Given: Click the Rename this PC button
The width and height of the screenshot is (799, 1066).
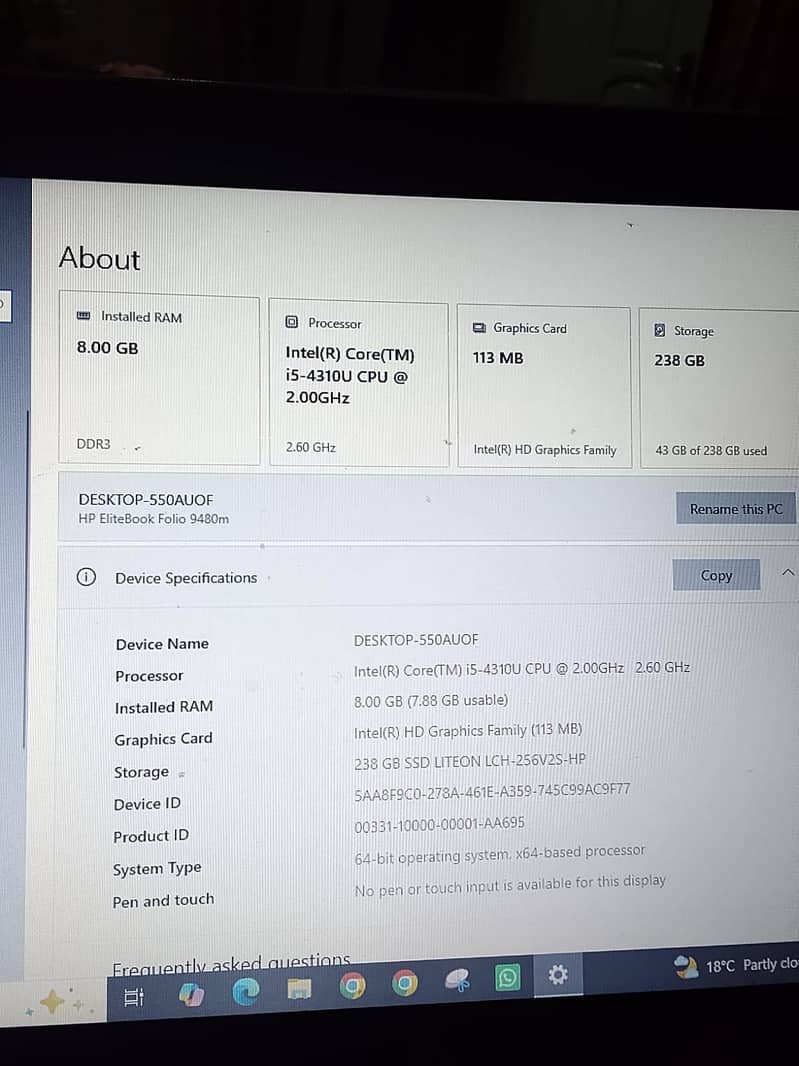Looking at the screenshot, I should [735, 508].
